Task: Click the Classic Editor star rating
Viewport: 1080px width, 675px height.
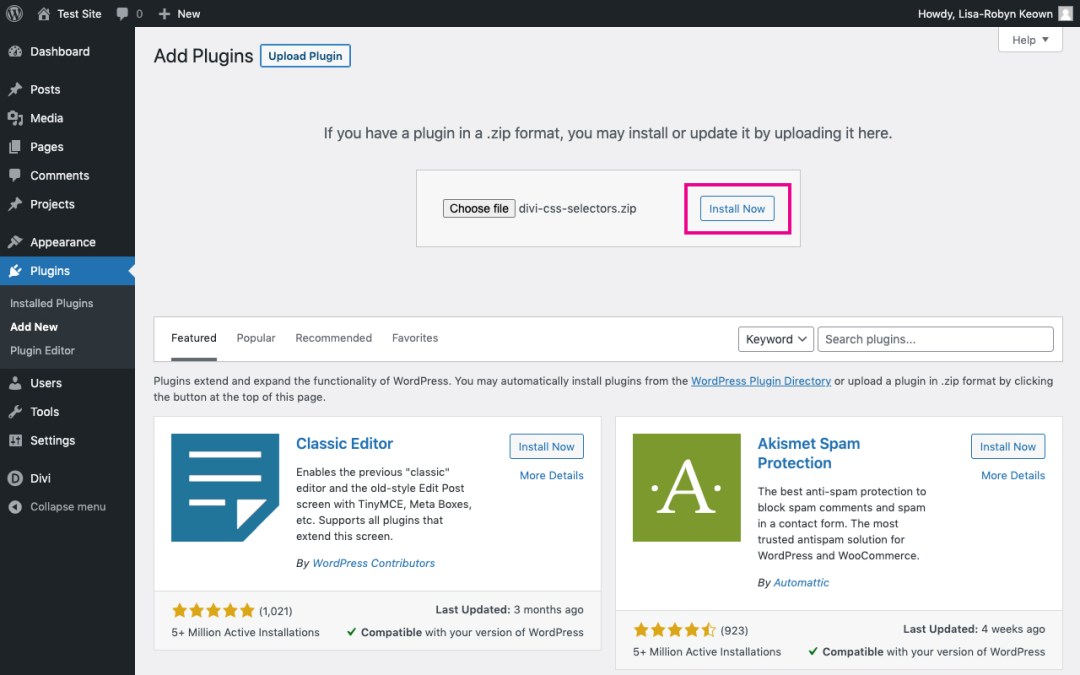Action: (213, 610)
